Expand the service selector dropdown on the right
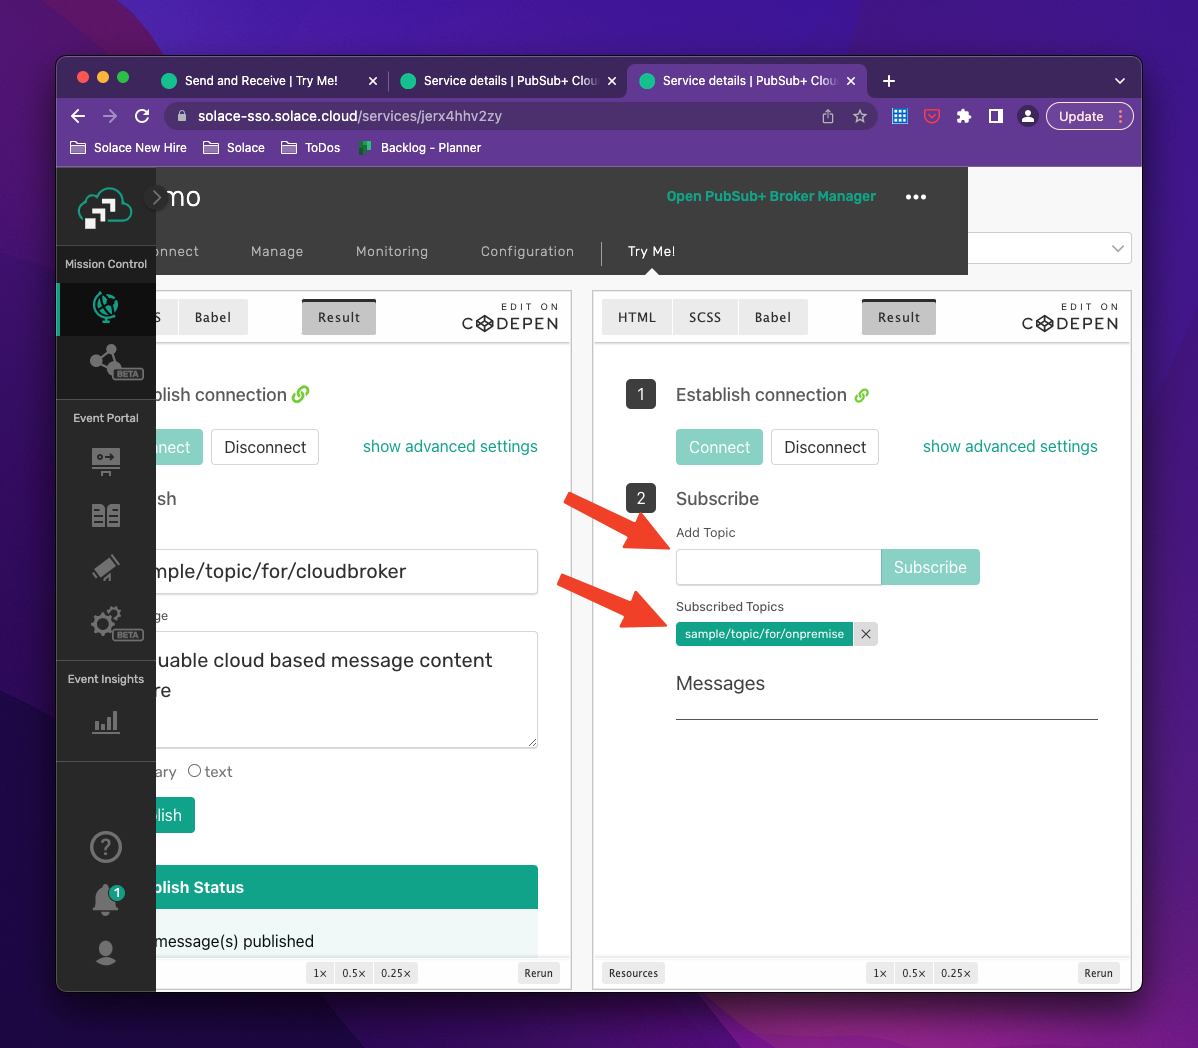The height and width of the screenshot is (1048, 1198). coord(1119,248)
